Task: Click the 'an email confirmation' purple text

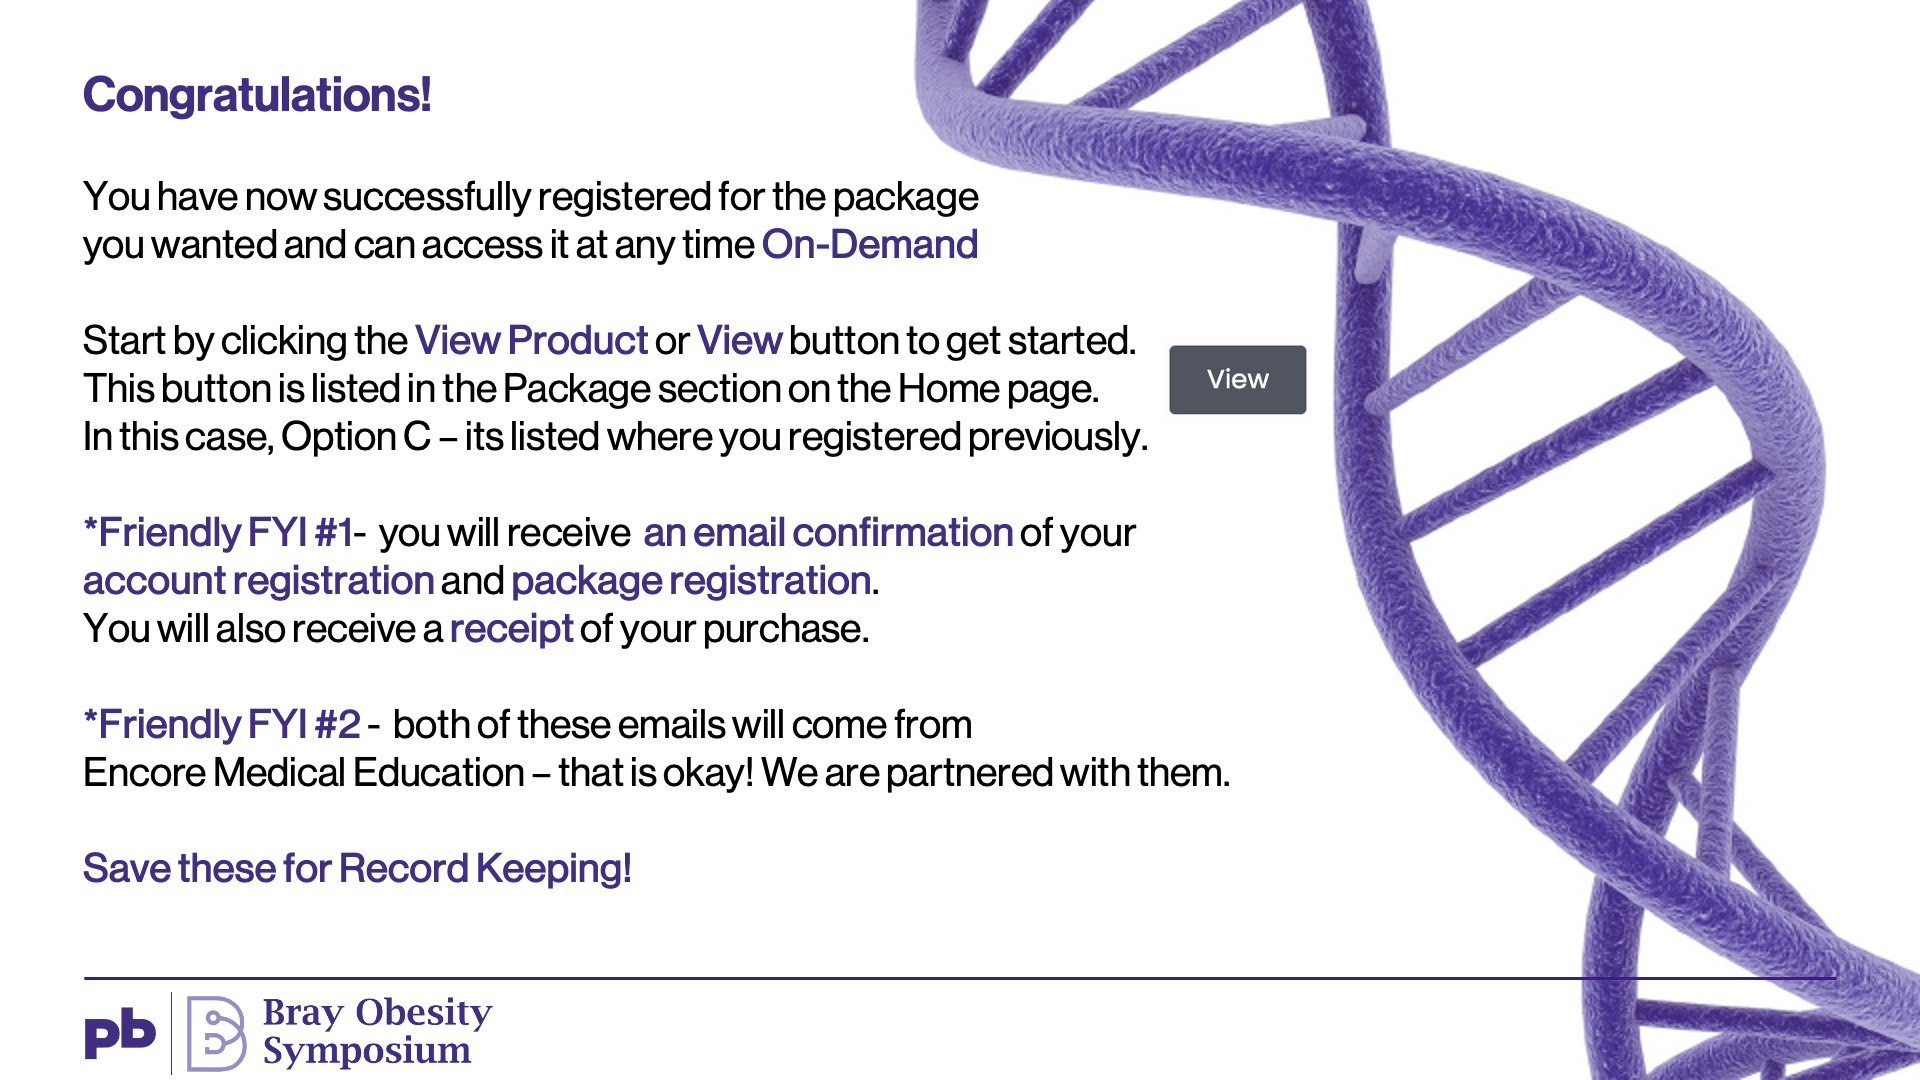Action: [x=828, y=533]
